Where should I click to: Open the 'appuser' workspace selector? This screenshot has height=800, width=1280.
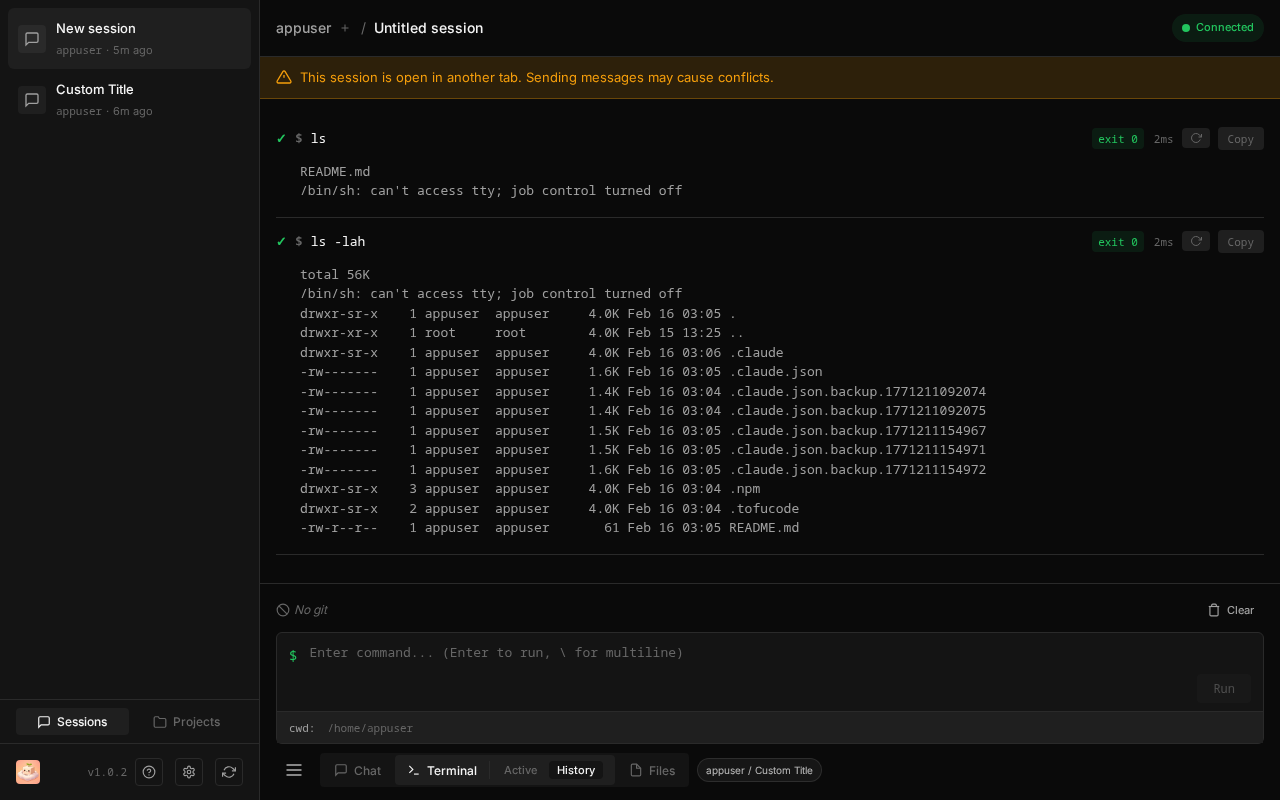(304, 28)
